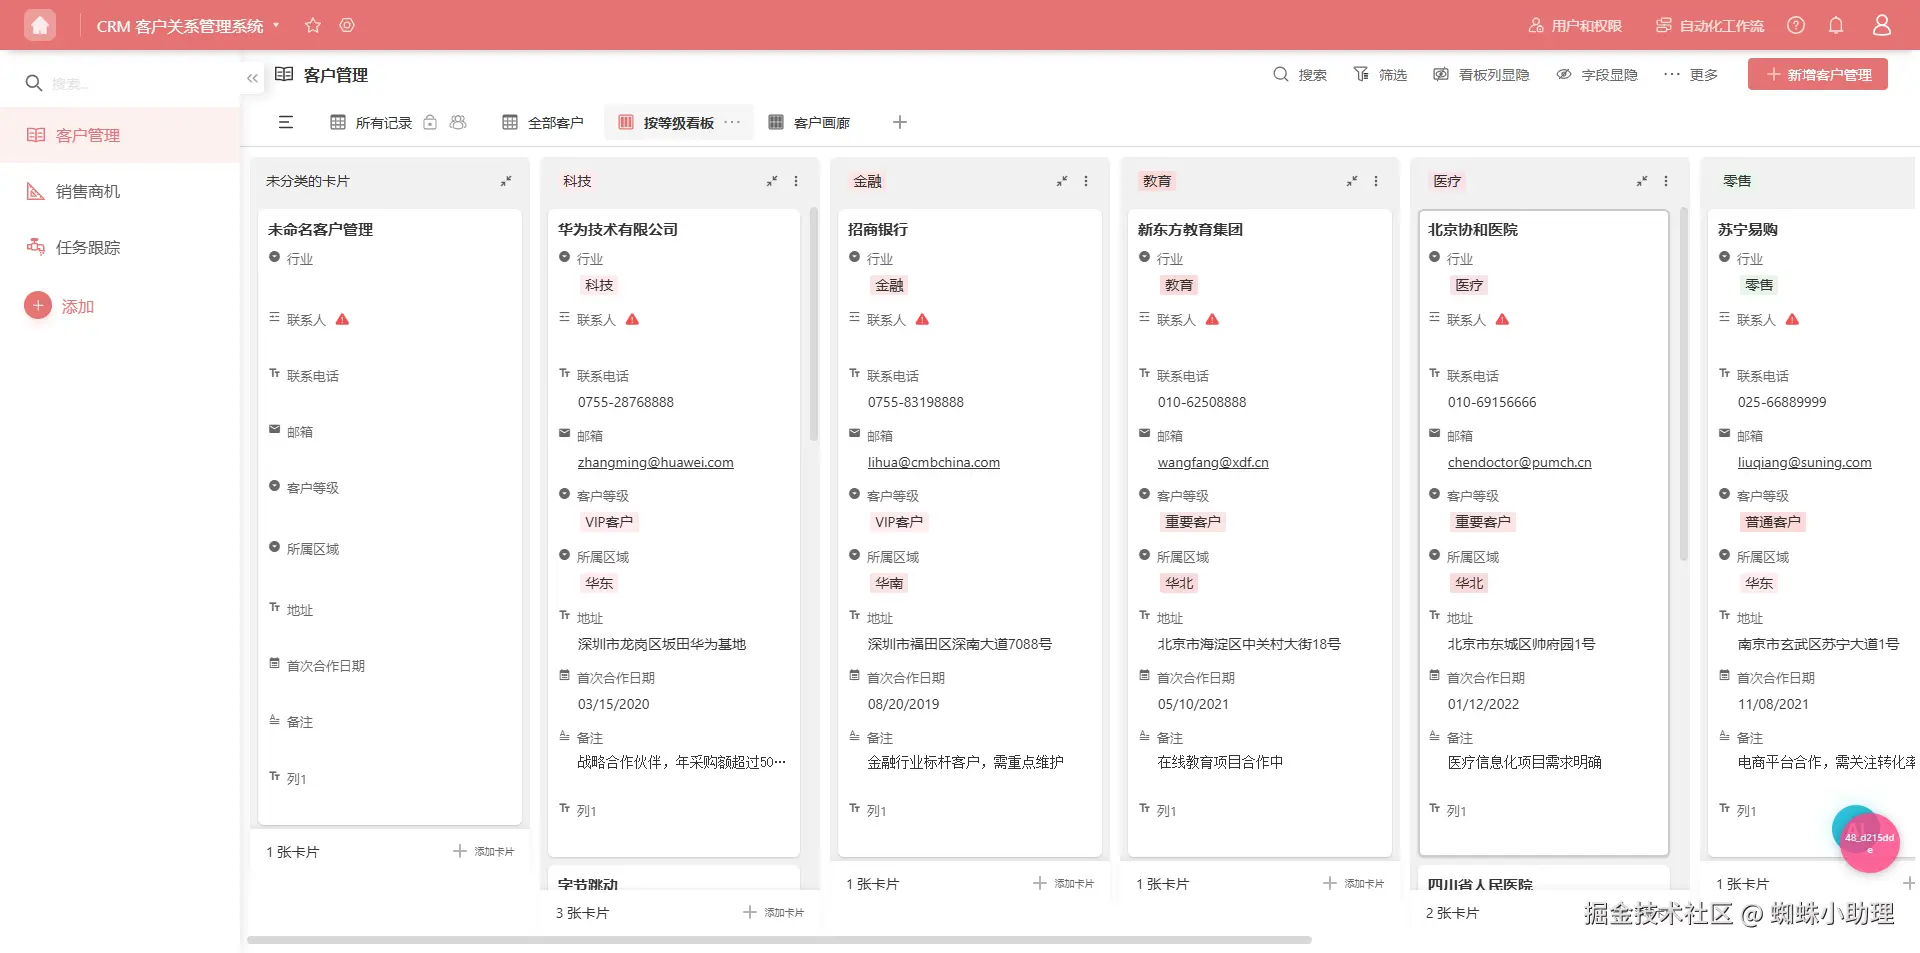1920x953 pixels.
Task: Collapse the 医疗 column
Action: tap(1642, 181)
